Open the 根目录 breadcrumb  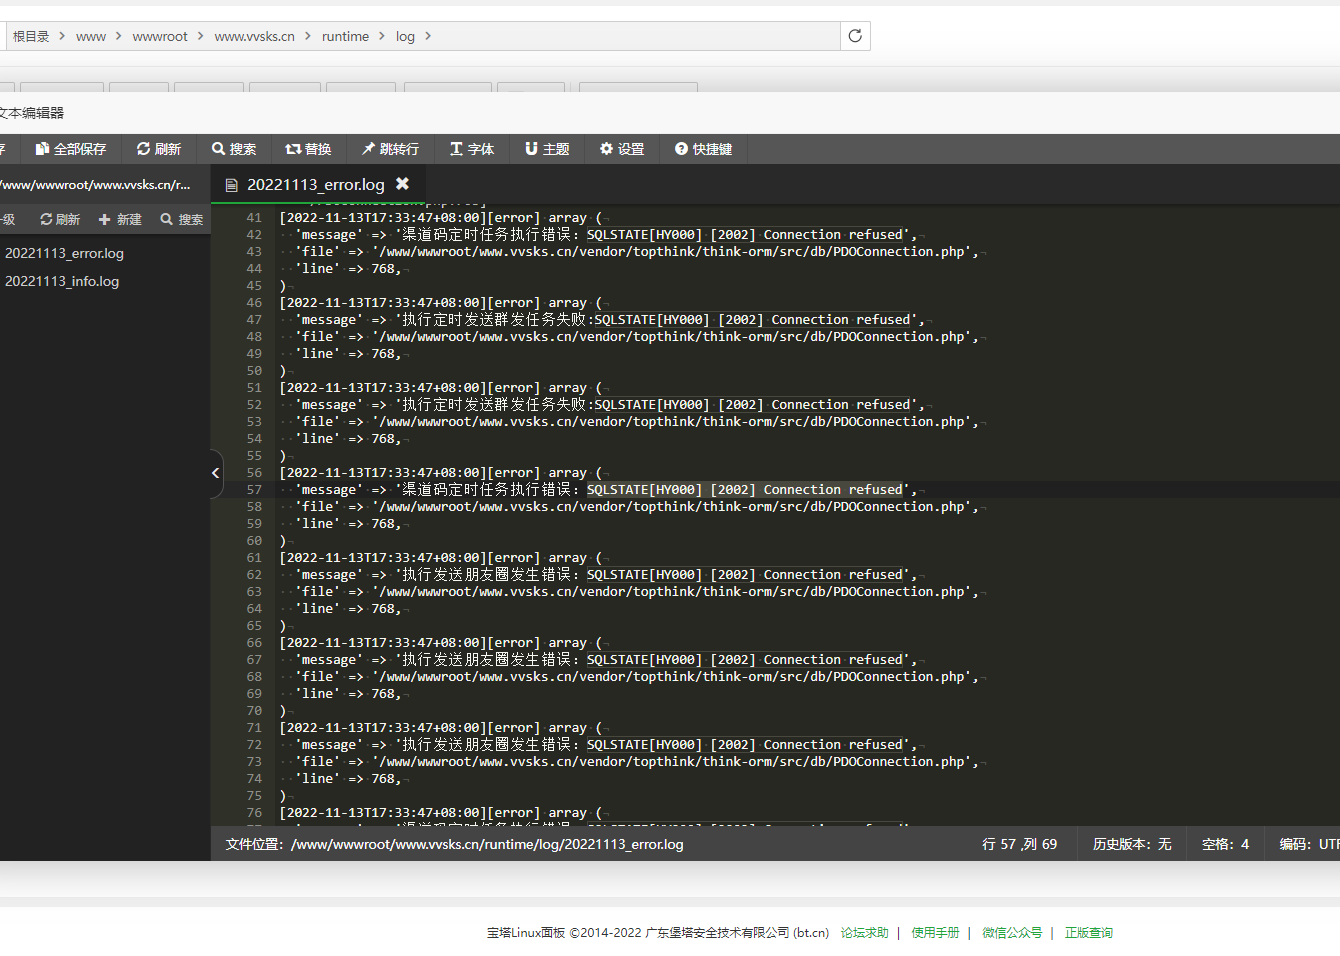click(x=31, y=36)
